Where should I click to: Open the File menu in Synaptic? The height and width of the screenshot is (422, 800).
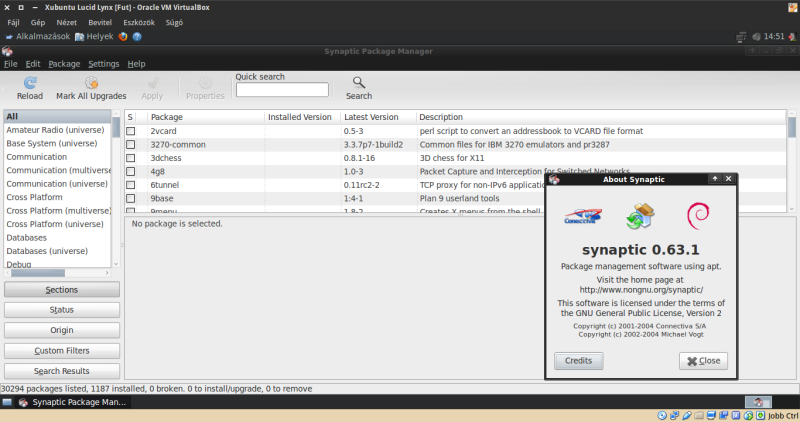click(x=10, y=64)
